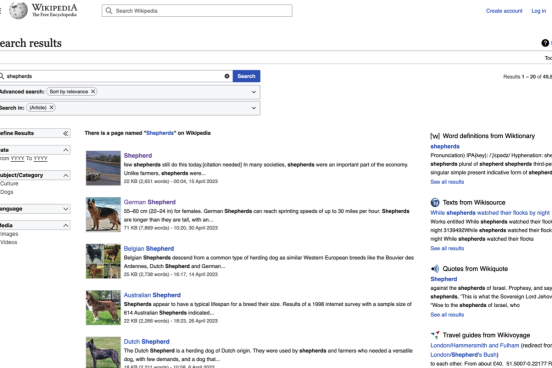The width and height of the screenshot is (552, 368).
Task: Click the 'Search results' page heading
Action: 31,43
